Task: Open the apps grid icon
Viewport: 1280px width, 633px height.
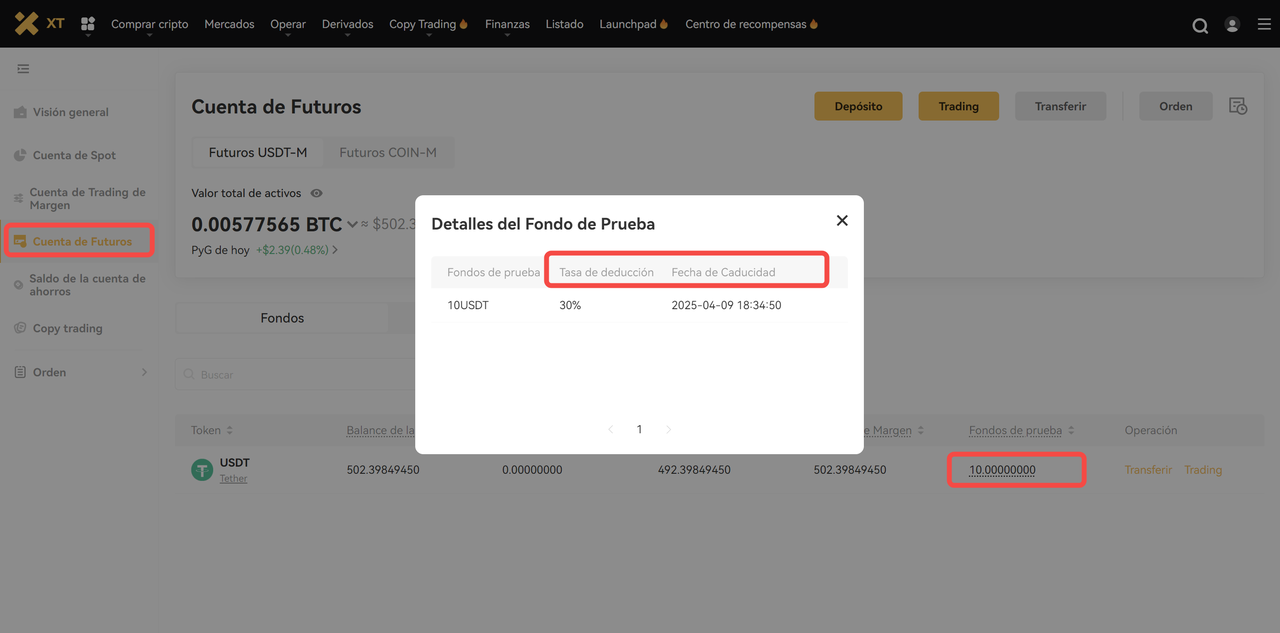Action: tap(88, 24)
